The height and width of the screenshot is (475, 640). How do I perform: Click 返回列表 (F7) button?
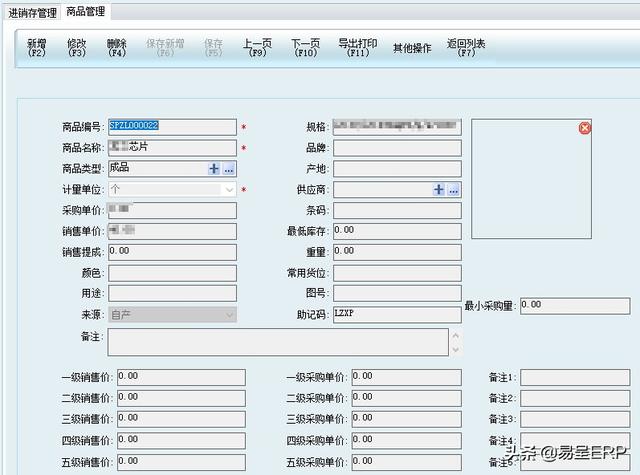(466, 49)
